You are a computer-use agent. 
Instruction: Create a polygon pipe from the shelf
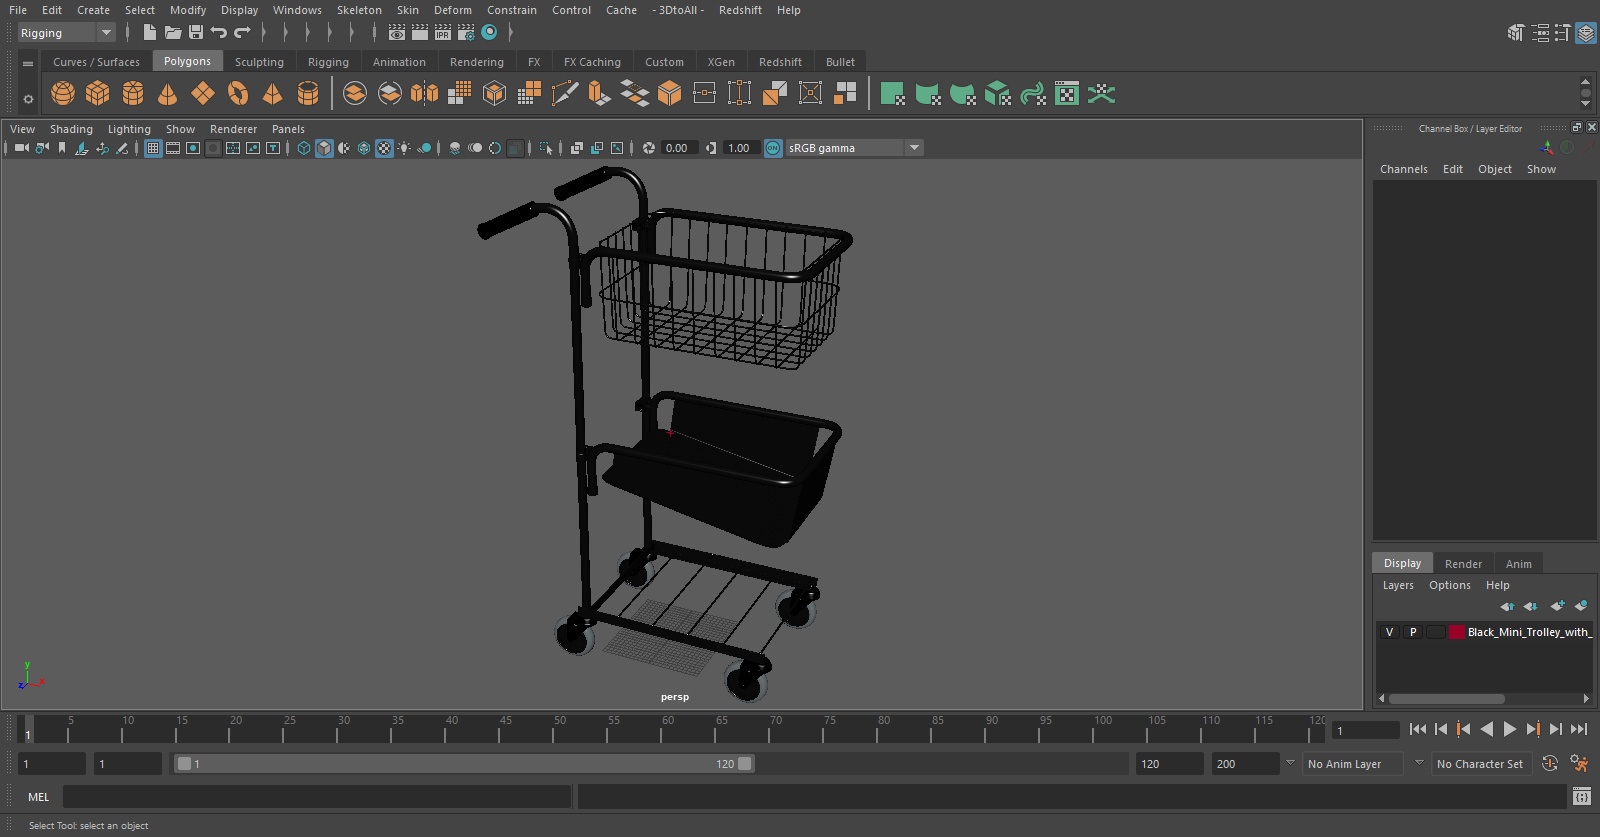tap(308, 94)
